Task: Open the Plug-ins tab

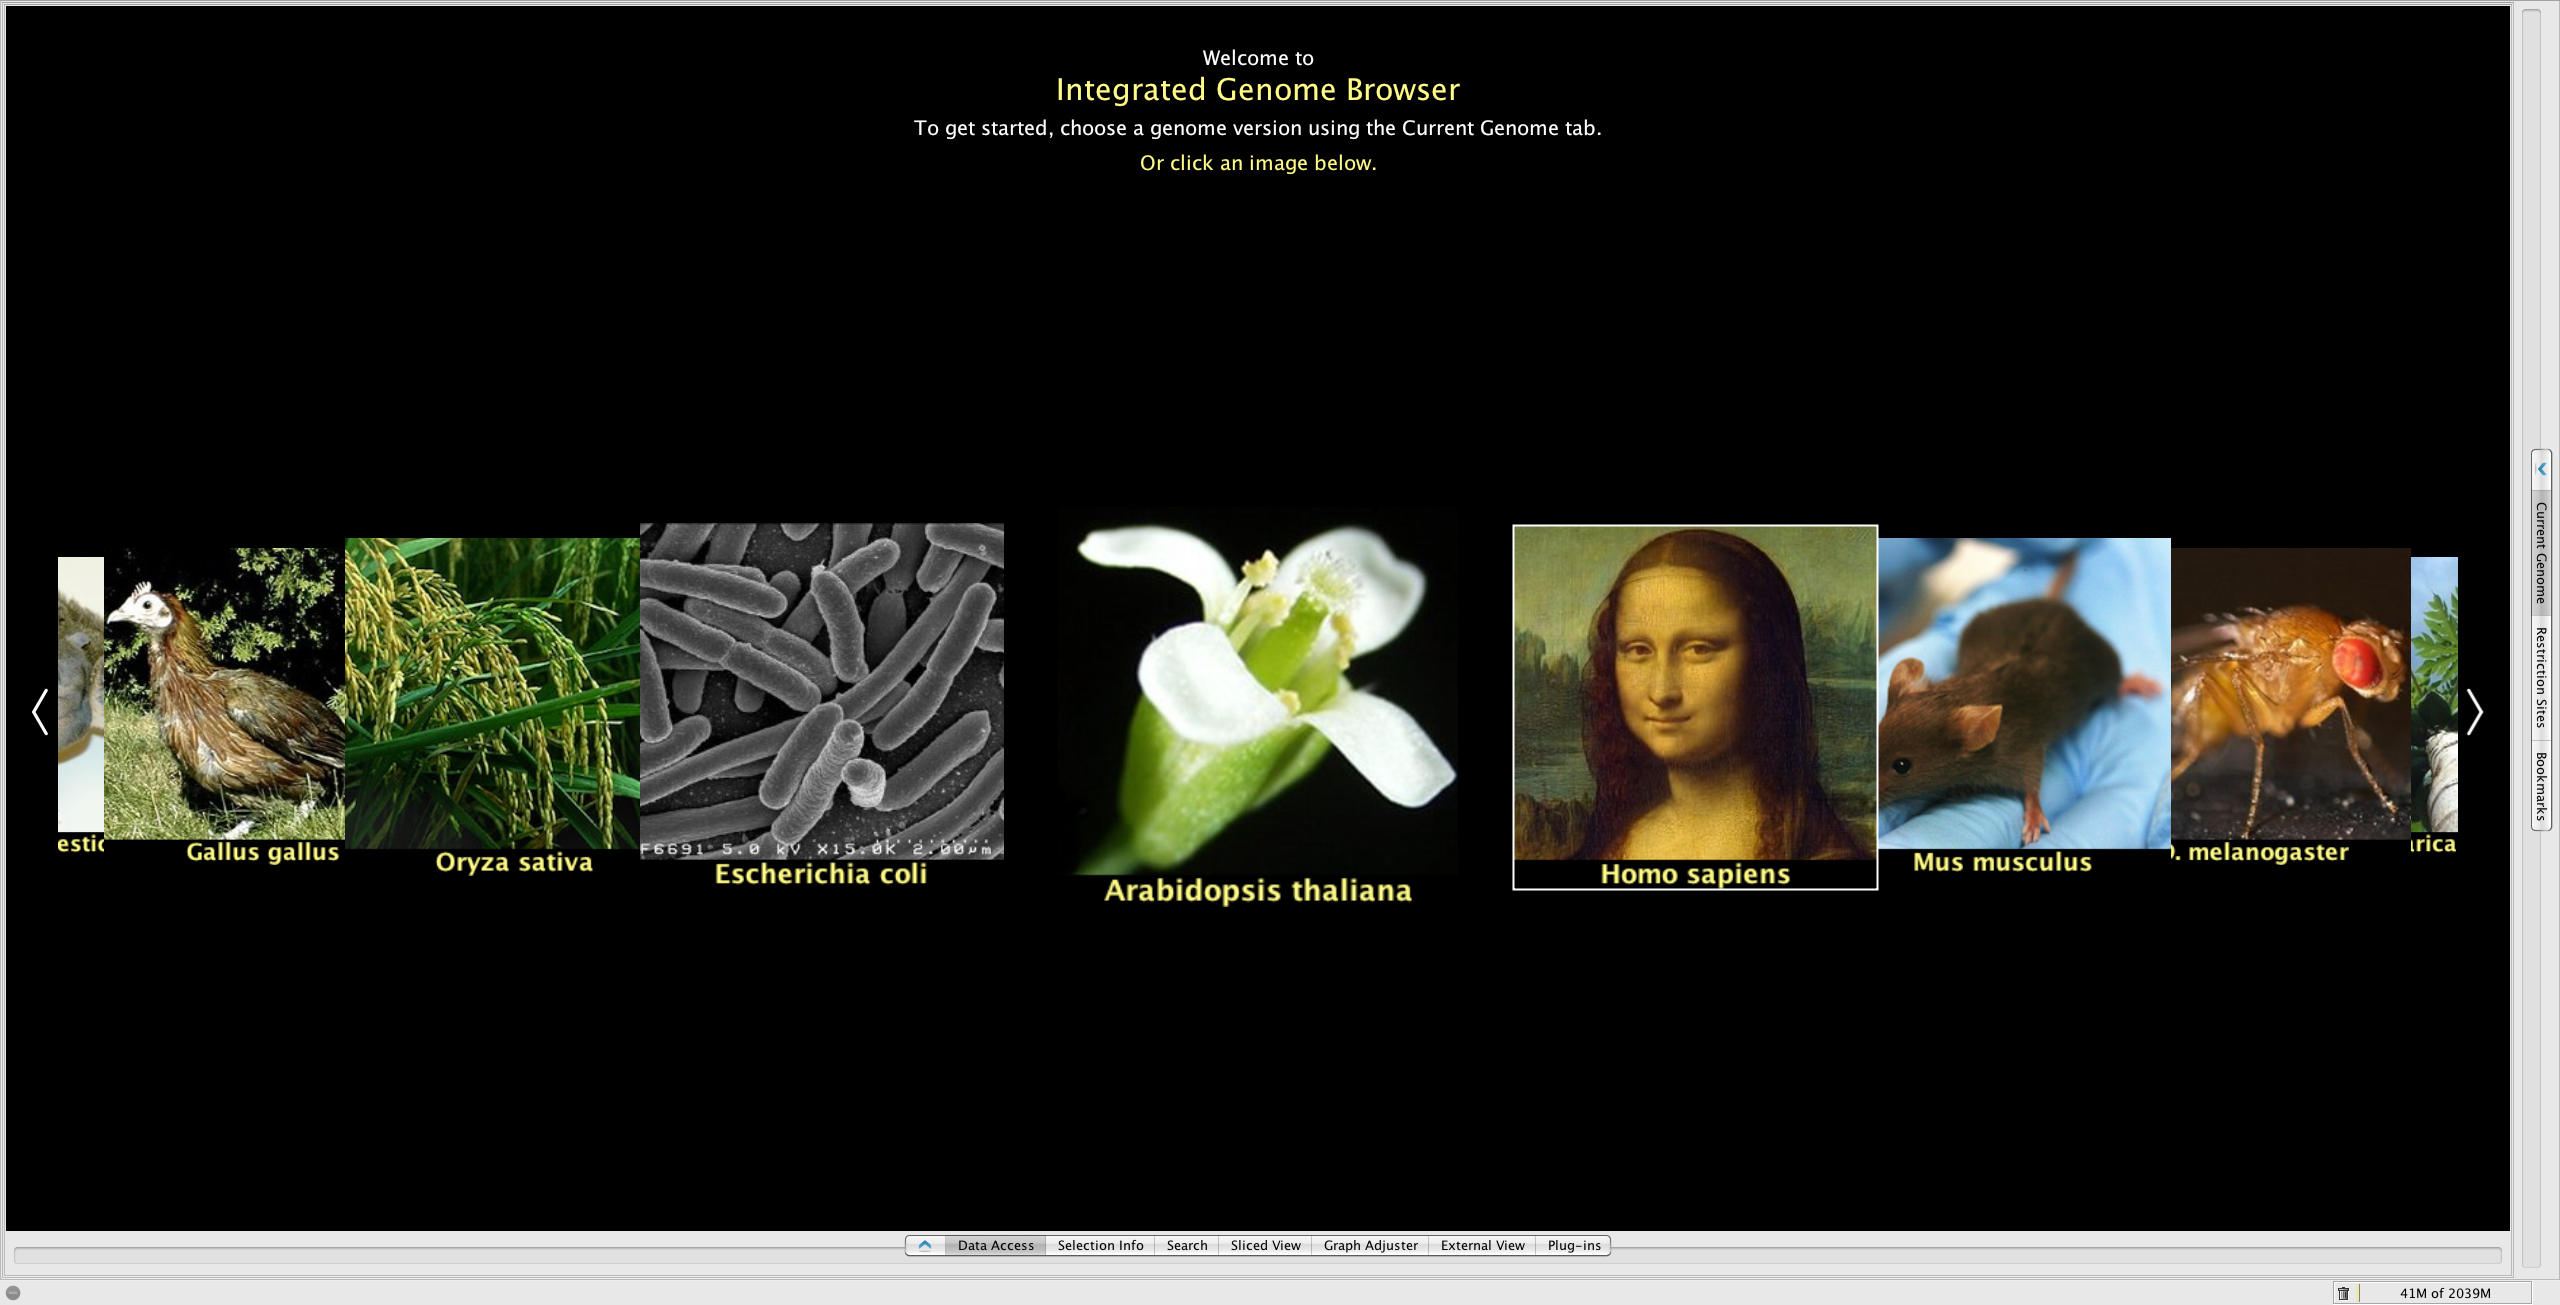Action: click(1574, 1245)
